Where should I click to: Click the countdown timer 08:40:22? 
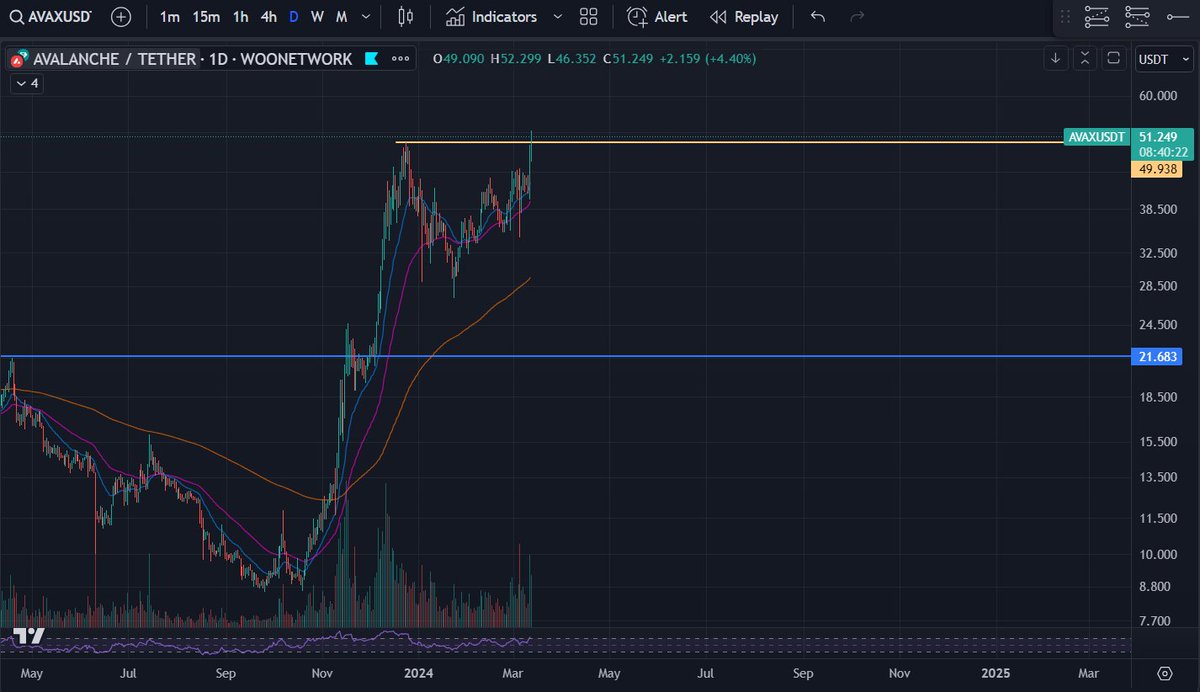(x=1162, y=152)
